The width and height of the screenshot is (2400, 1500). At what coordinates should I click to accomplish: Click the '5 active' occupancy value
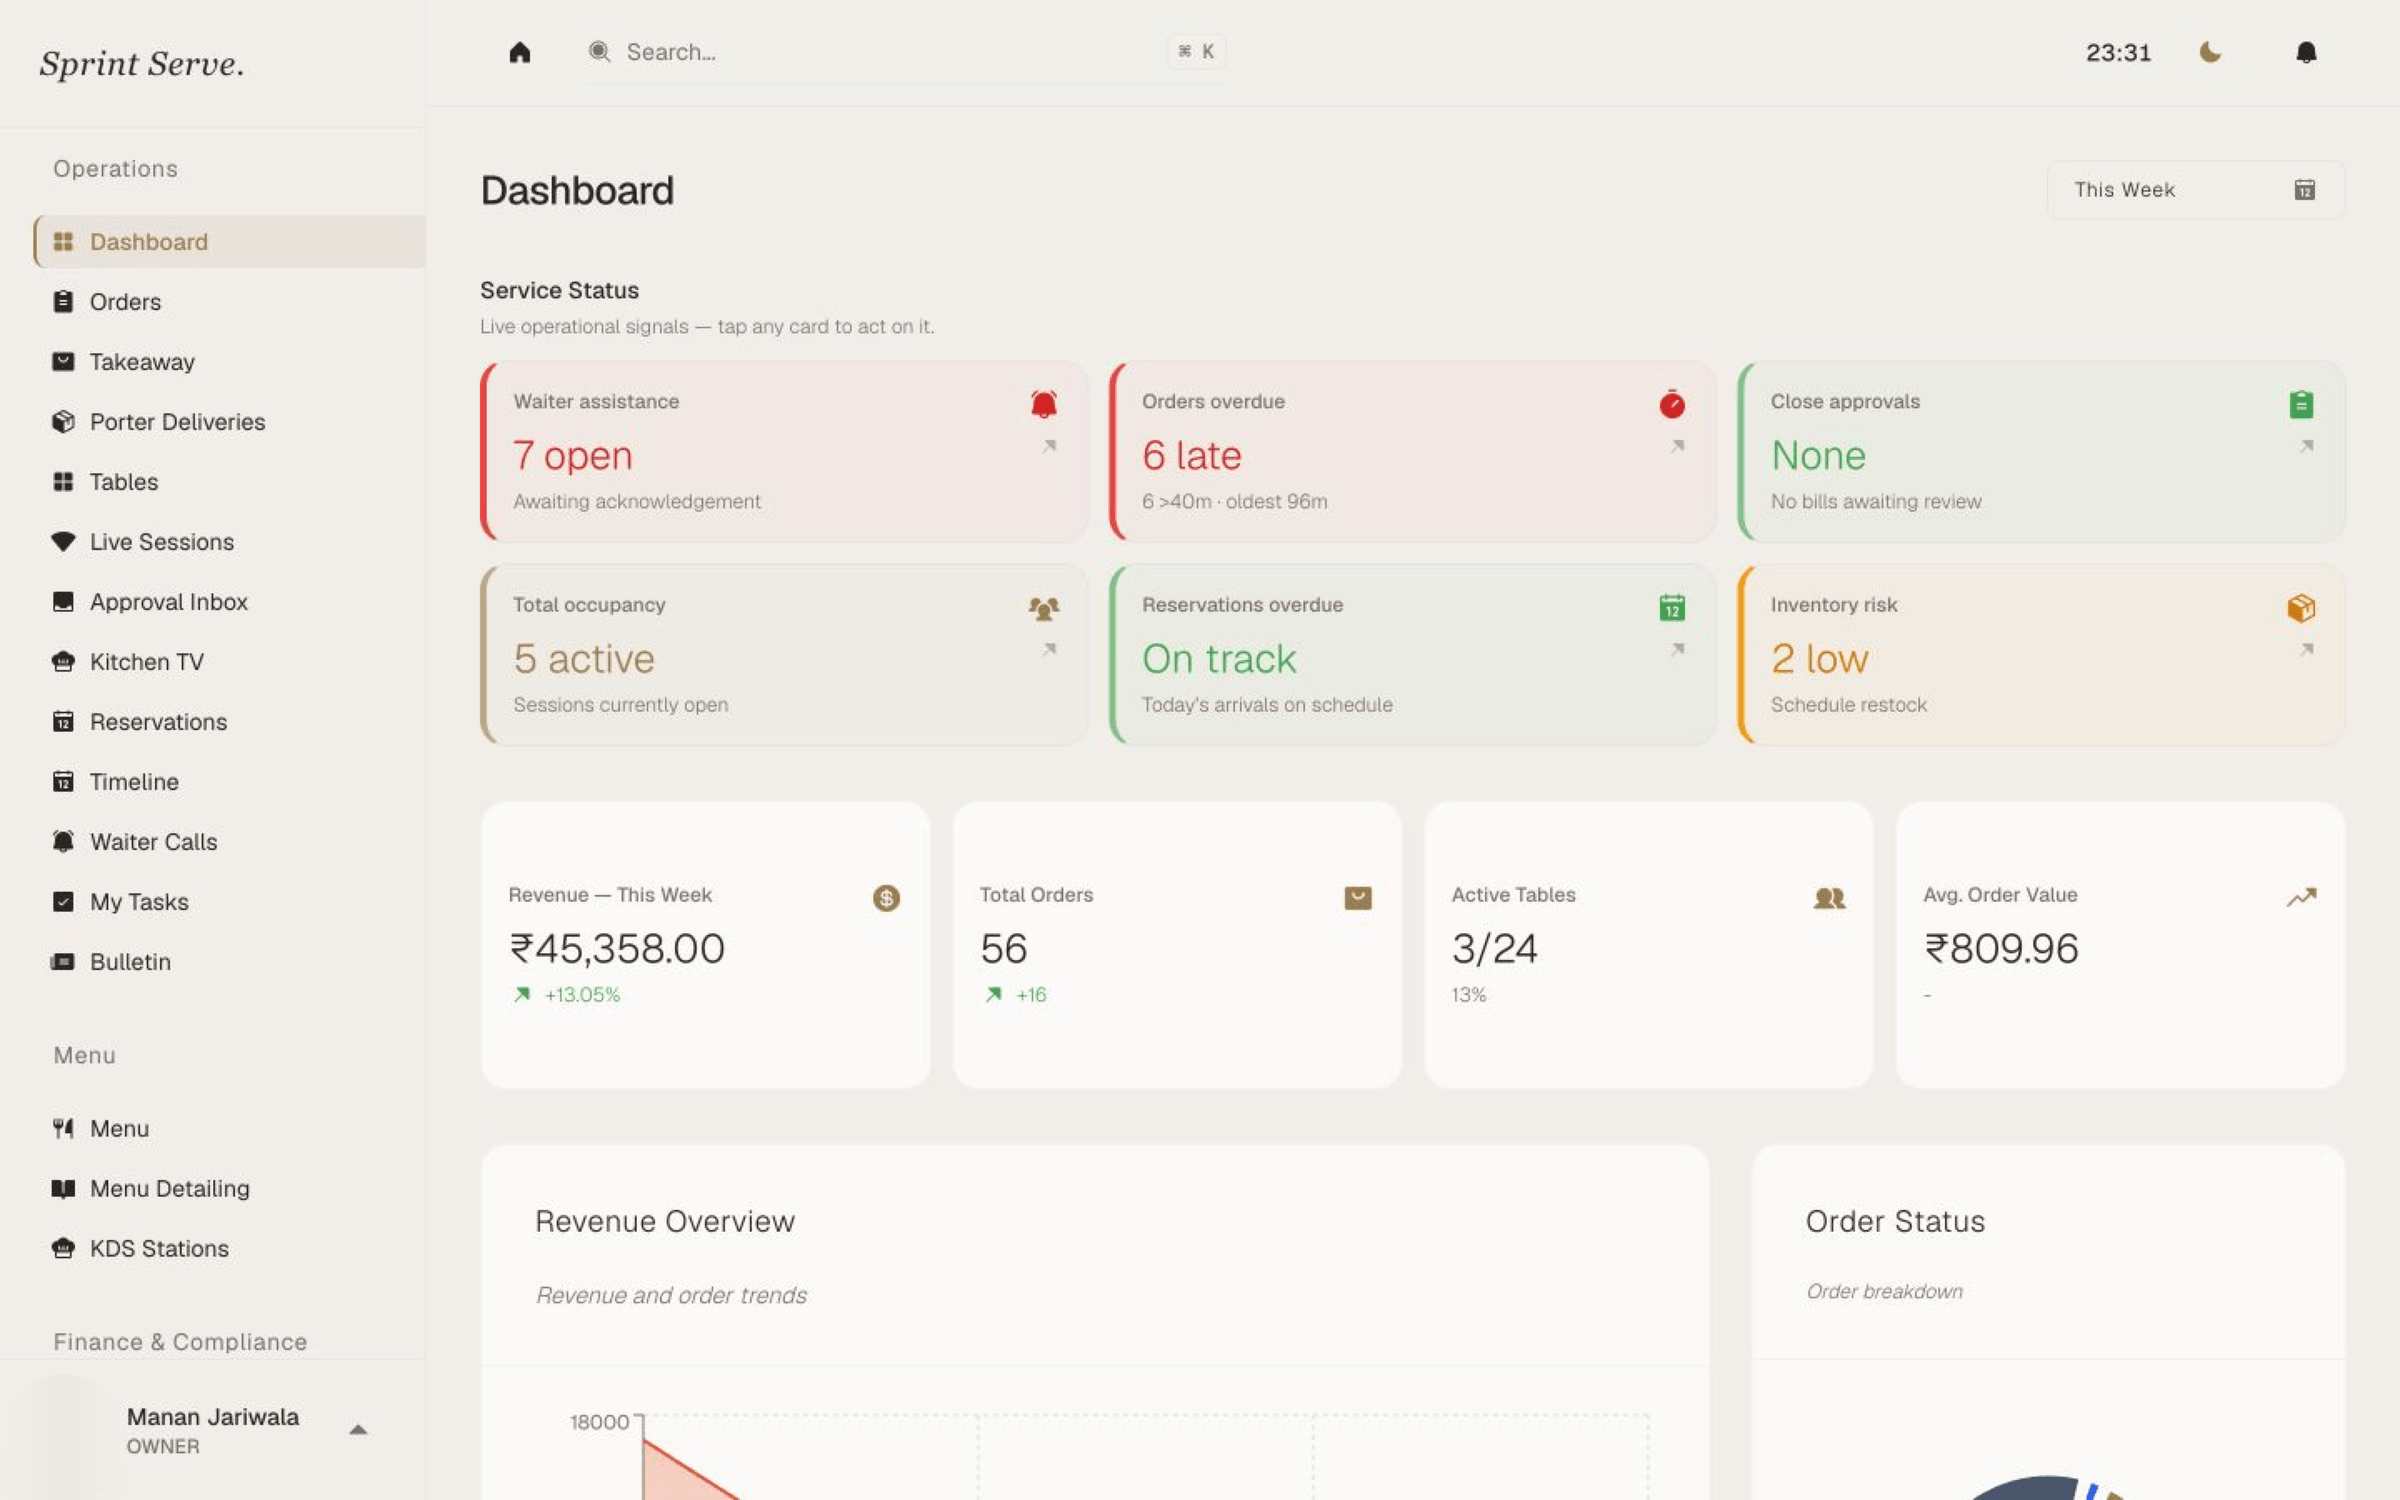pyautogui.click(x=584, y=659)
